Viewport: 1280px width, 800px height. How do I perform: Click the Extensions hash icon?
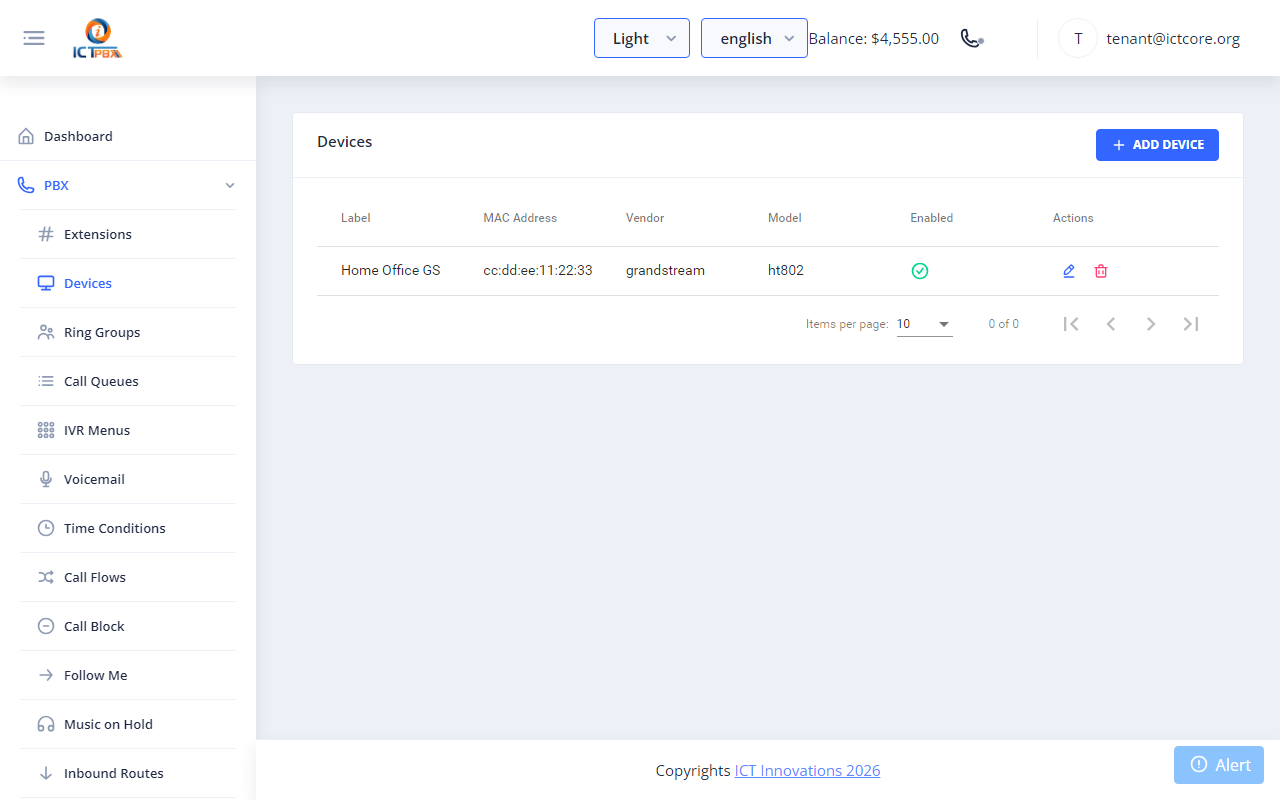pyautogui.click(x=46, y=234)
